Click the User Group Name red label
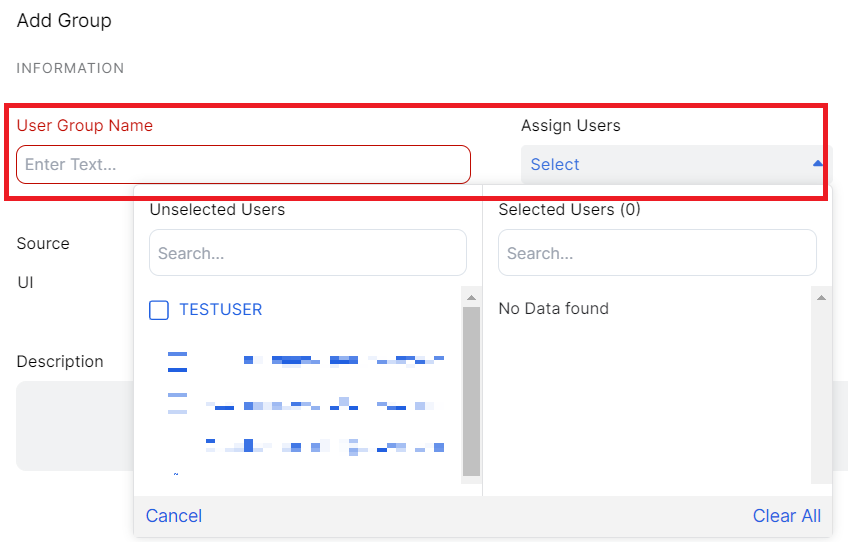 click(x=85, y=126)
